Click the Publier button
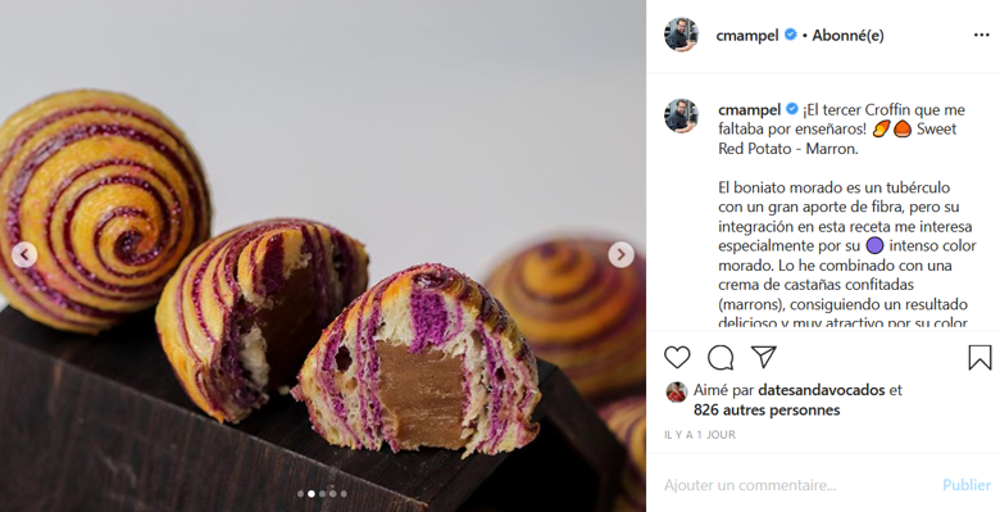This screenshot has height=512, width=1000. pyautogui.click(x=967, y=485)
